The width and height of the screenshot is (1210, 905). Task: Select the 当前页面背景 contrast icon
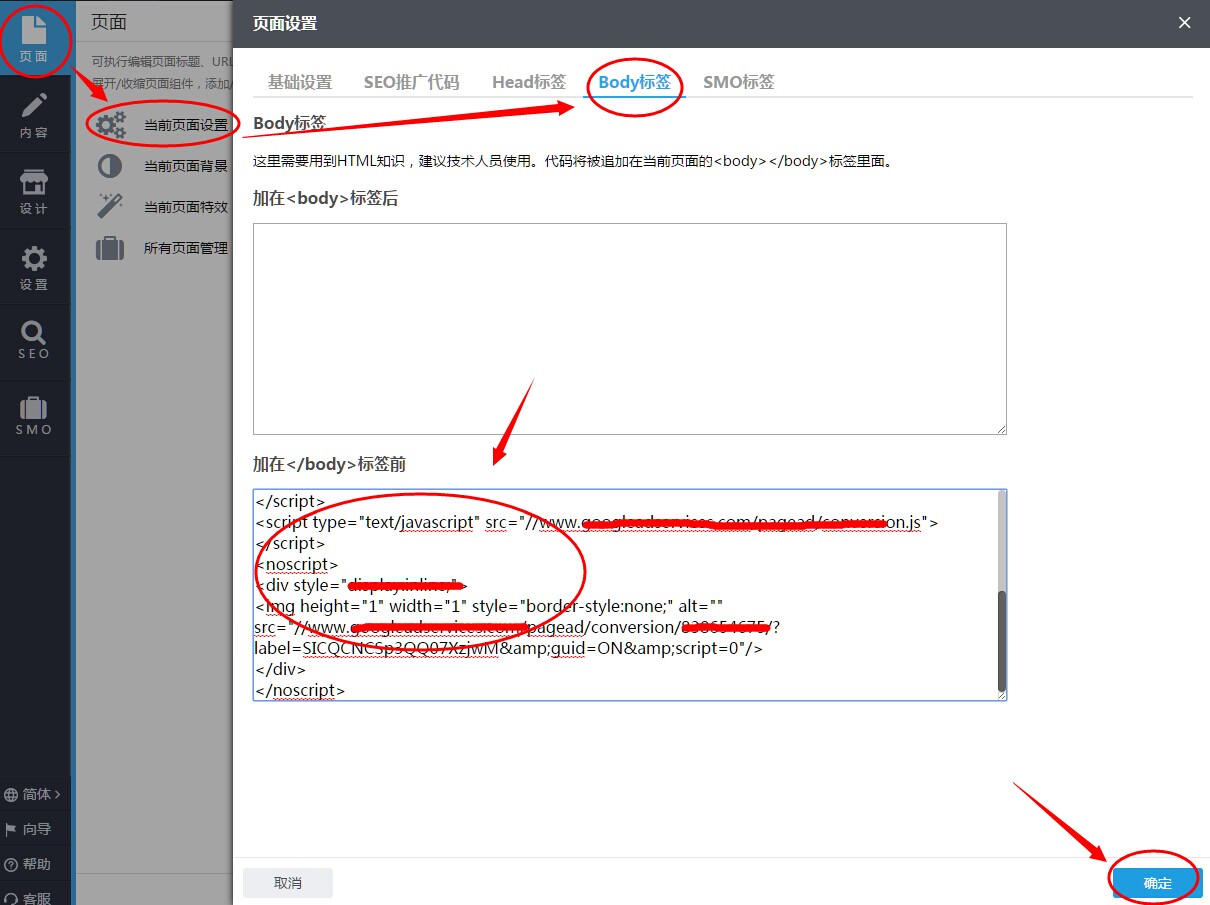coord(109,166)
